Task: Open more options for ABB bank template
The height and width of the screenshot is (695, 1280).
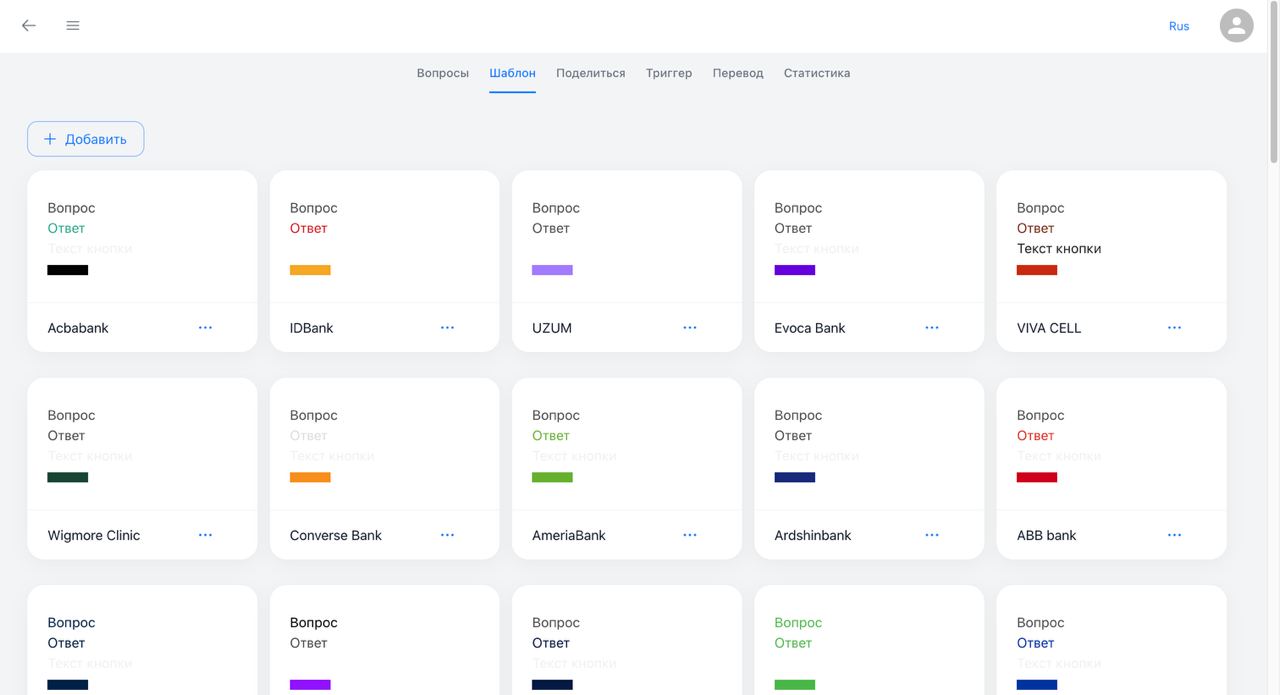Action: [x=1174, y=535]
